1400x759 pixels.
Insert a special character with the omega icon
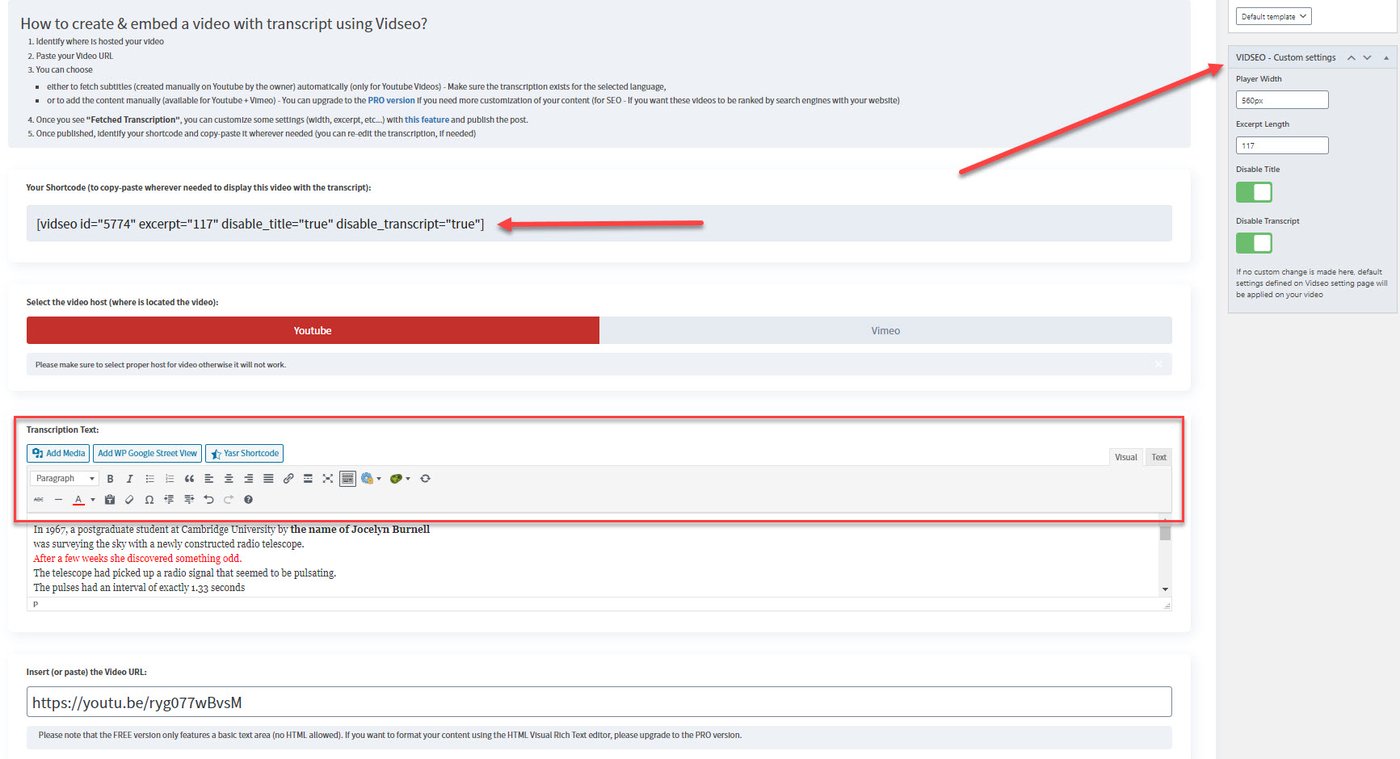tap(149, 500)
